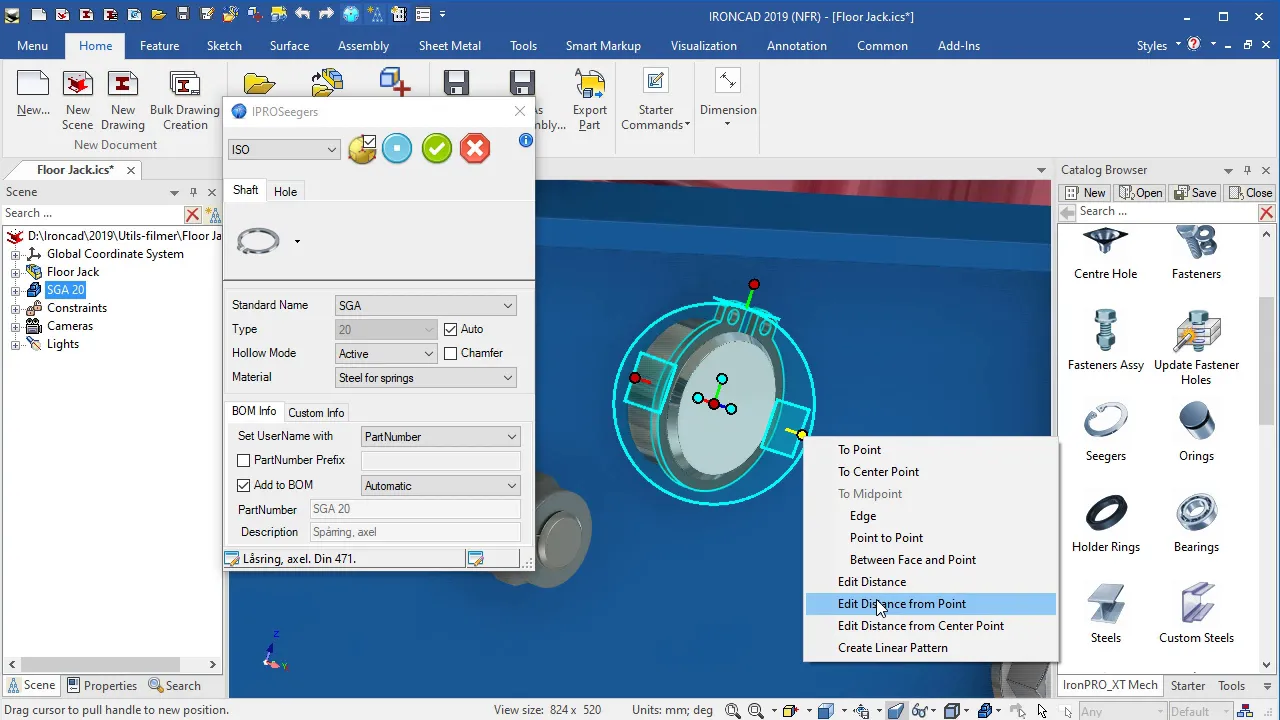Uncheck the Add to BOM checkbox
Image resolution: width=1280 pixels, height=720 pixels.
(x=243, y=485)
